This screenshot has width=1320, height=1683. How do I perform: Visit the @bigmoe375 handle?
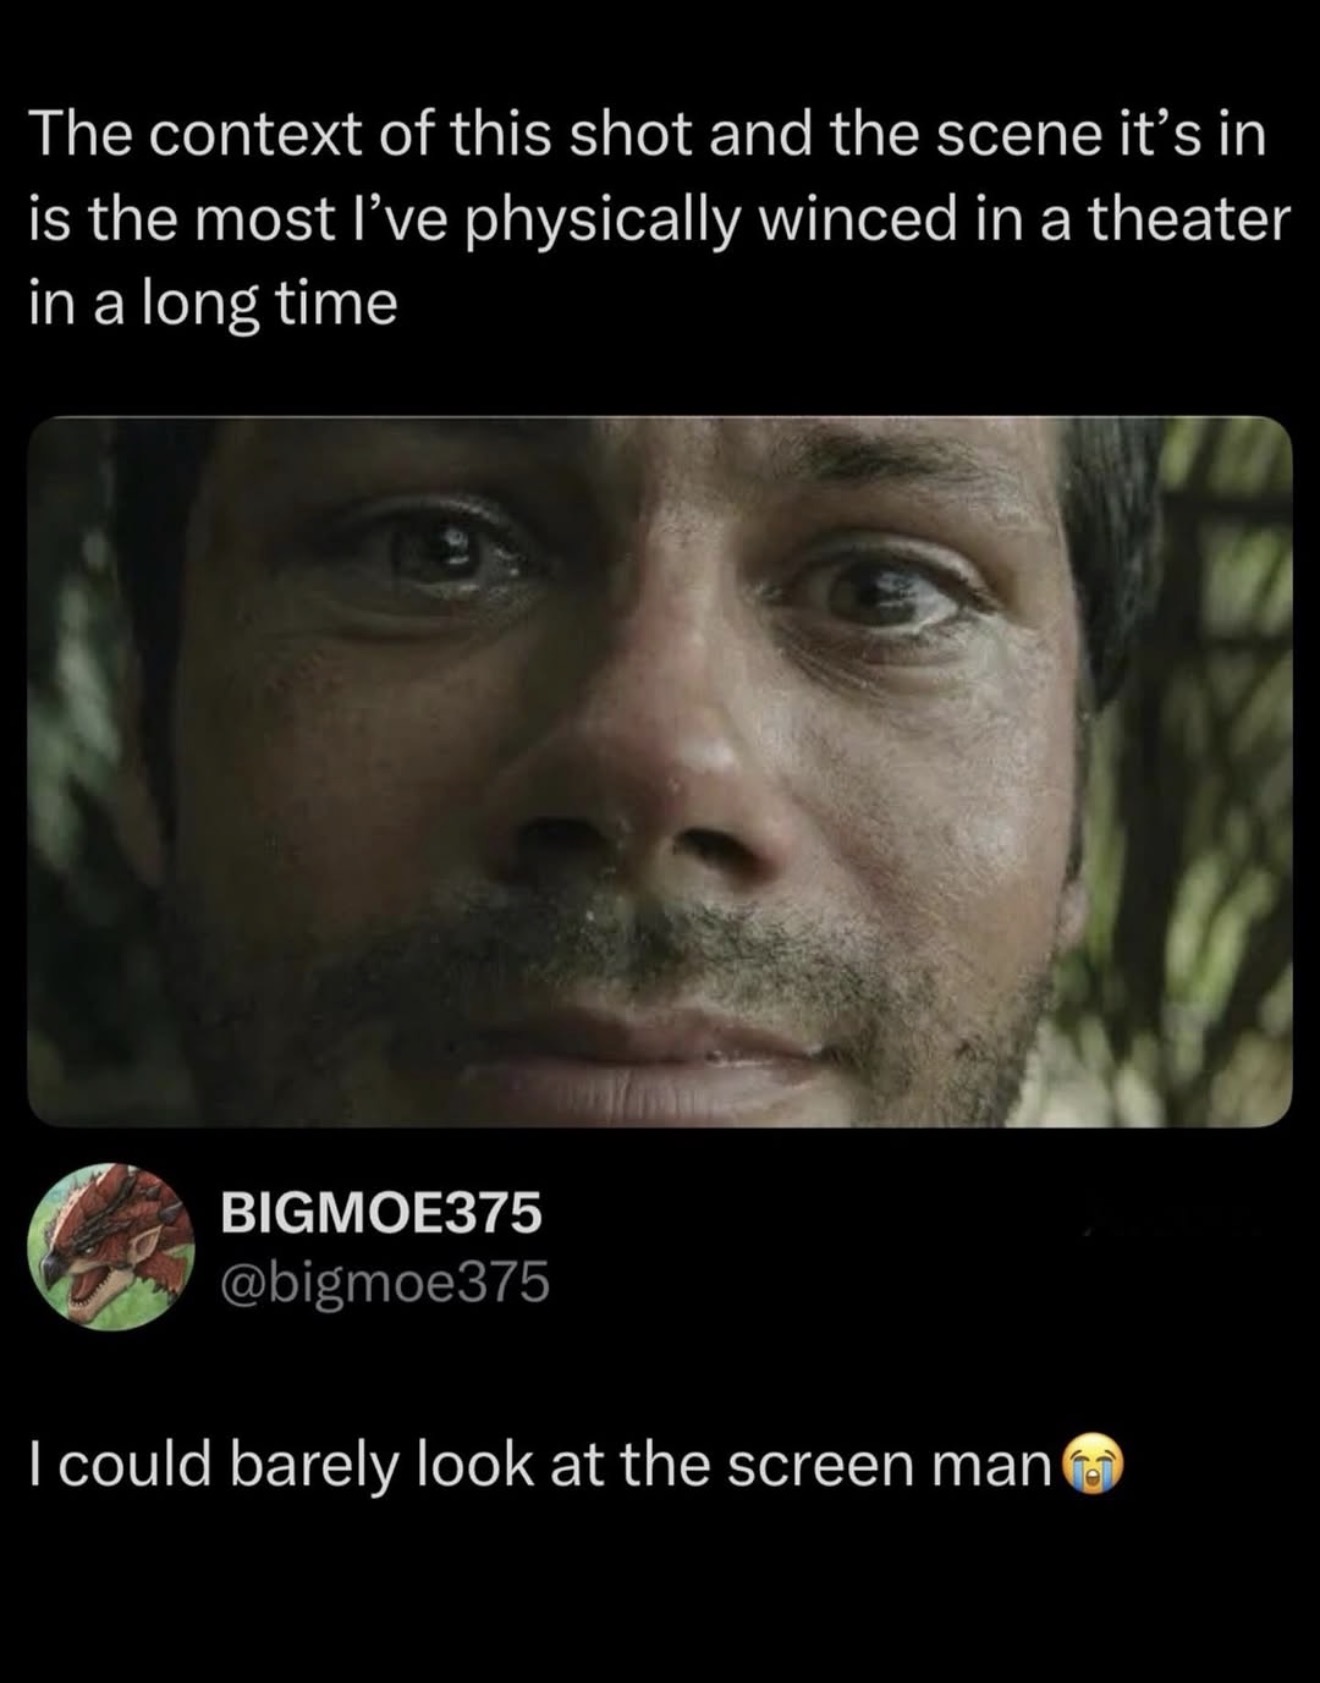pos(385,1282)
